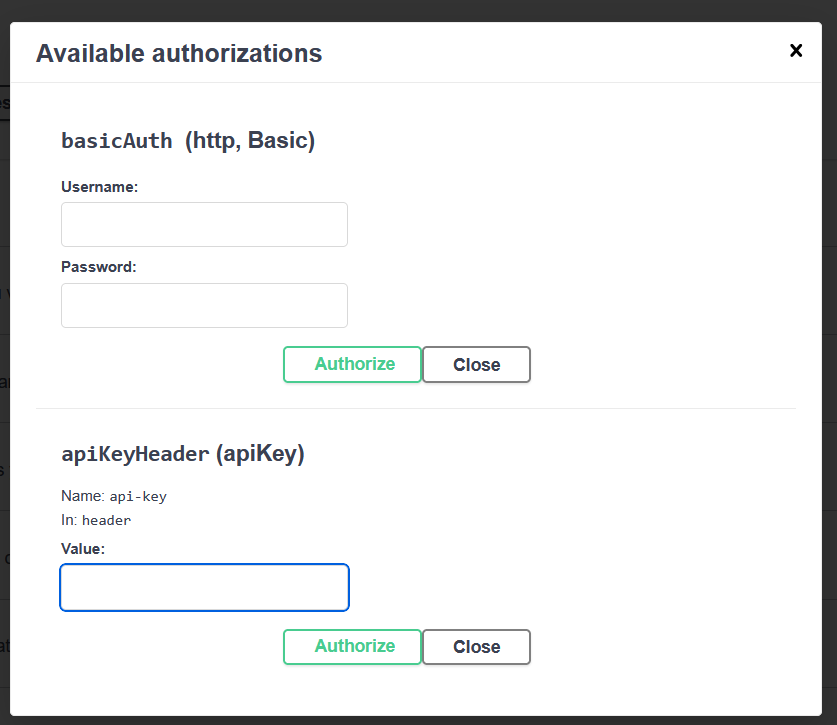Viewport: 837px width, 725px height.
Task: Focus the api-key Value input box
Action: [x=204, y=587]
